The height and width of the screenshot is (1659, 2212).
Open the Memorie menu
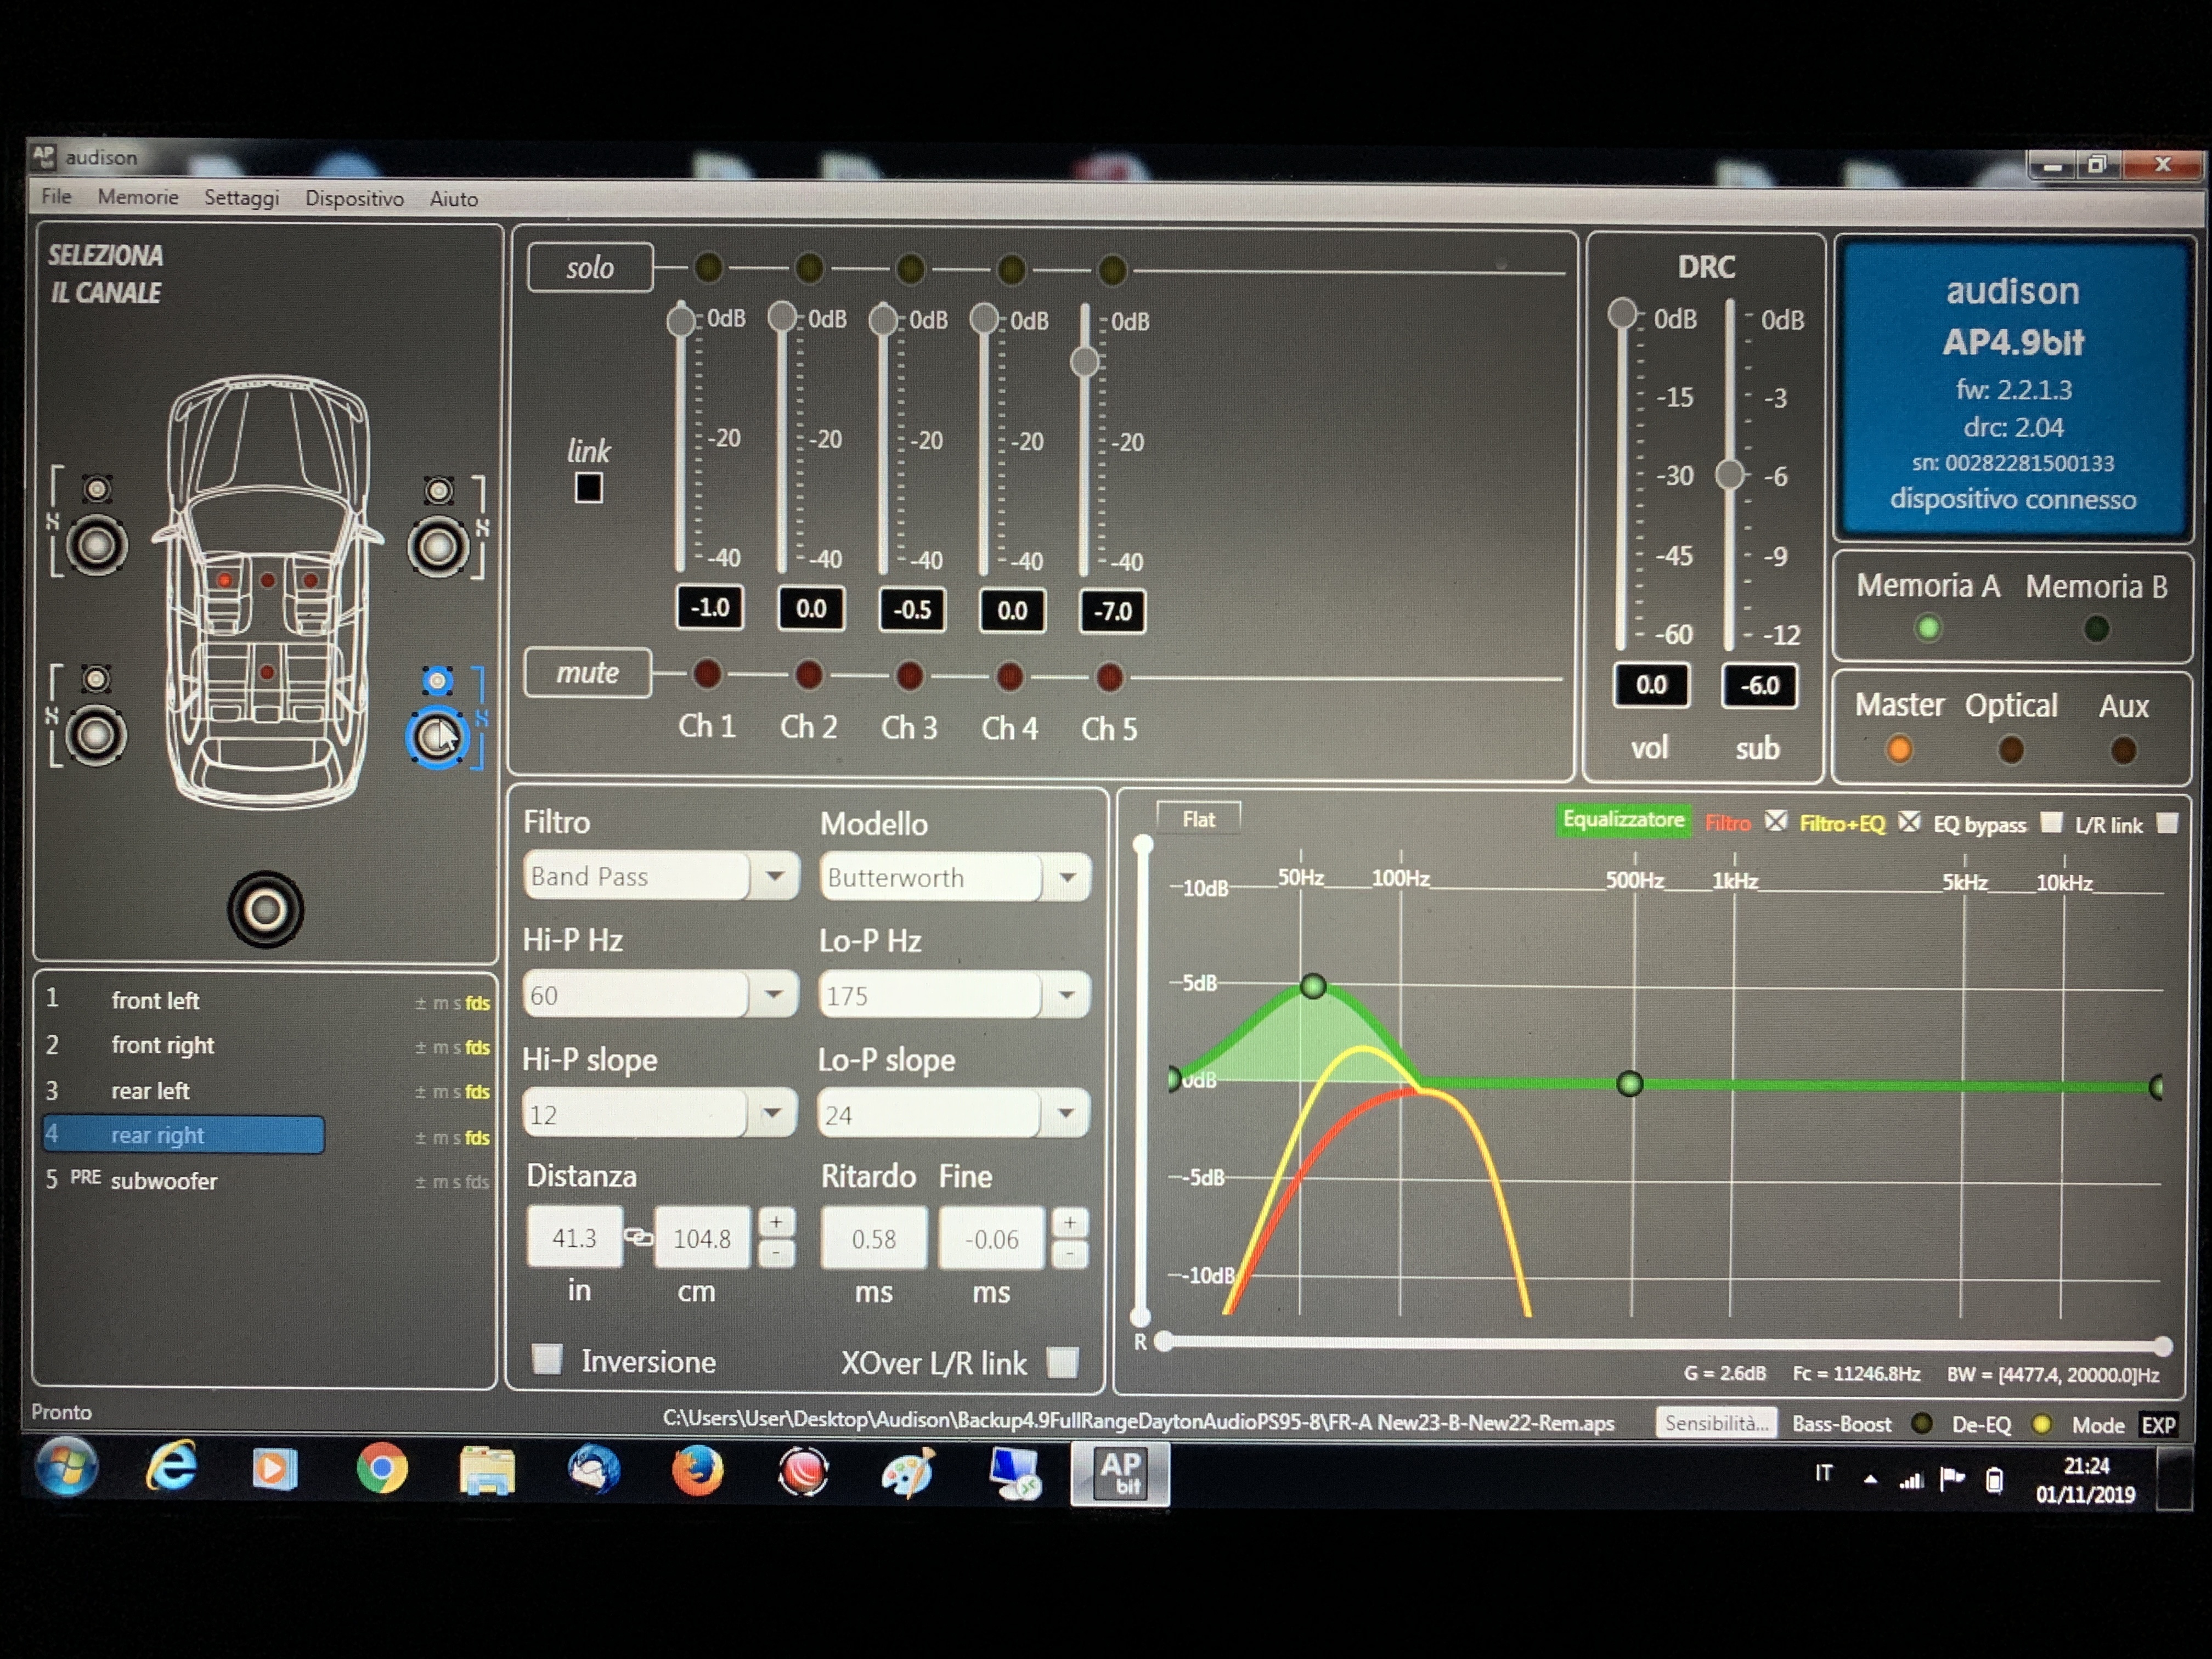pos(138,197)
